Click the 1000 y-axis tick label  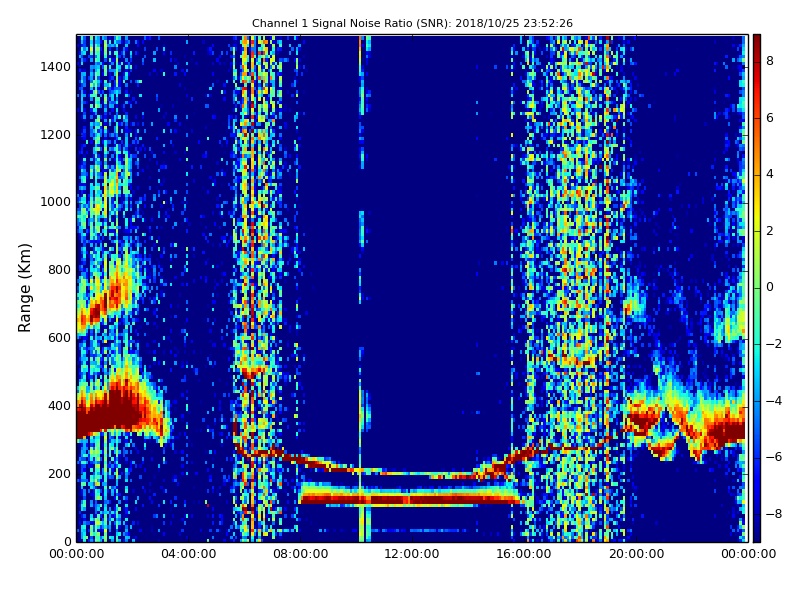coord(56,202)
